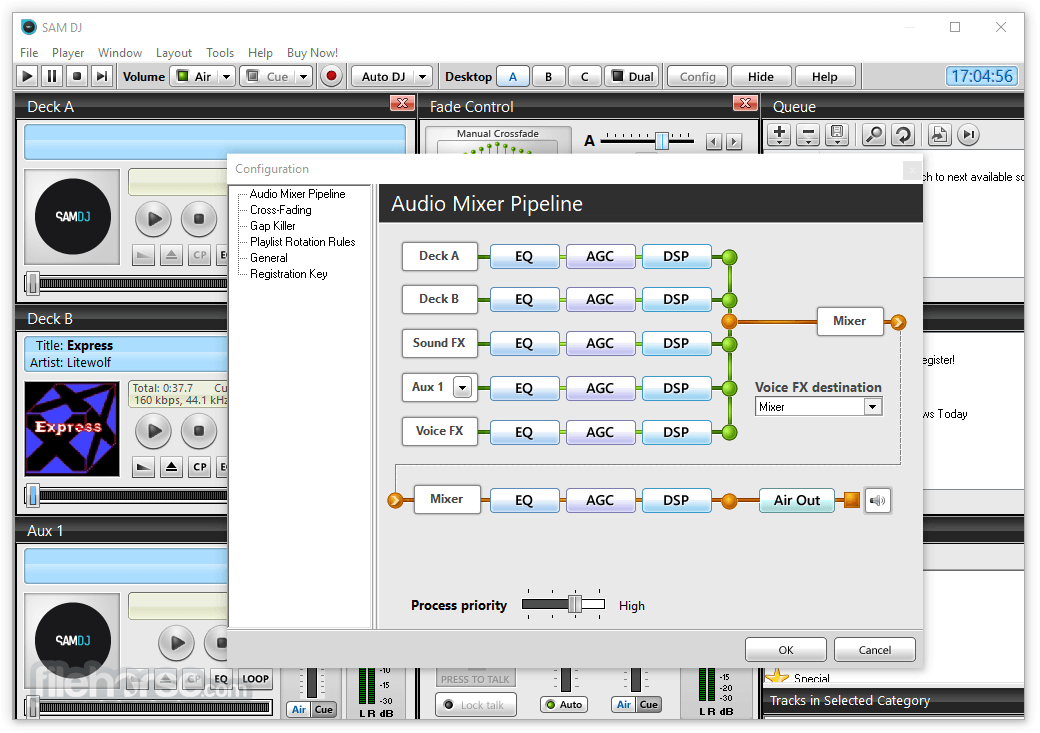Click the Queue Skip-to-next icon
Viewport: 1040px width, 733px height.
(x=968, y=135)
